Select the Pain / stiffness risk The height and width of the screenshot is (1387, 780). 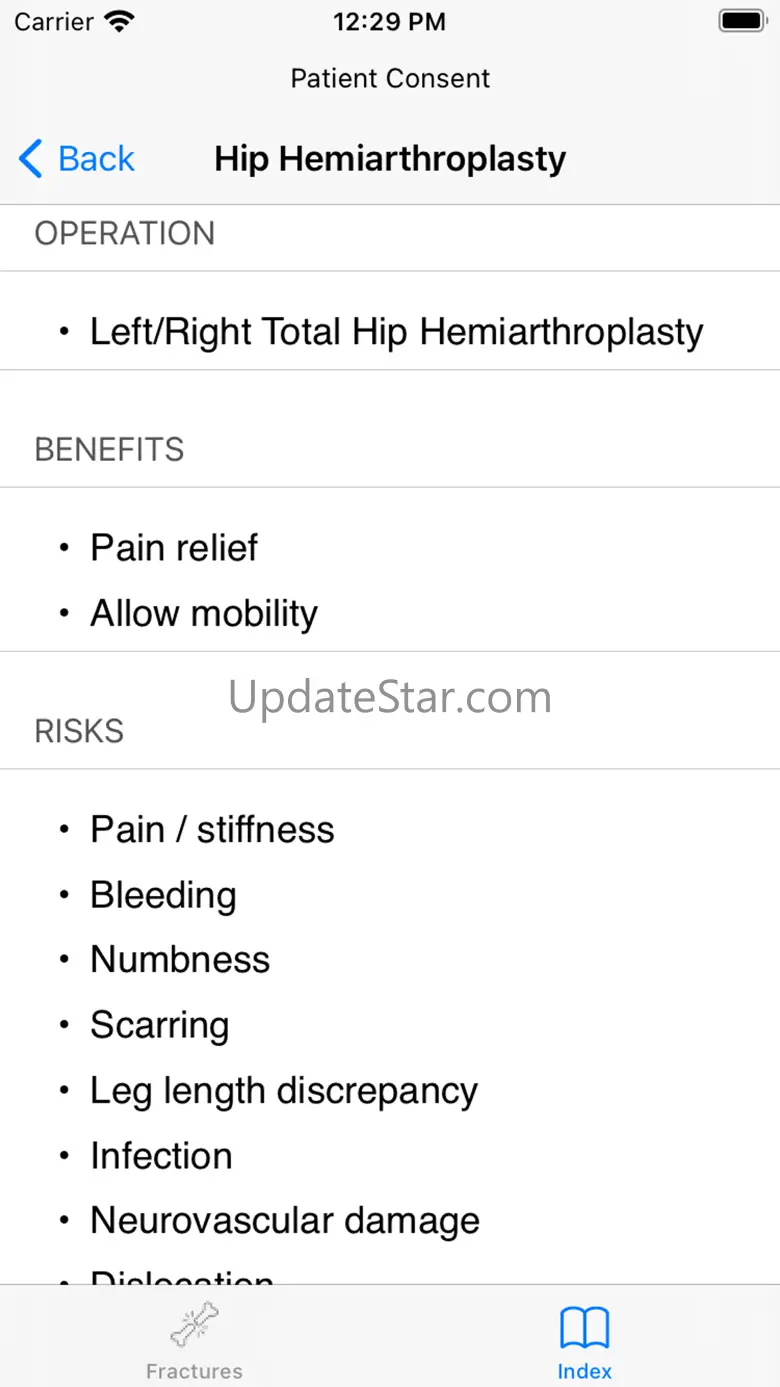(212, 829)
